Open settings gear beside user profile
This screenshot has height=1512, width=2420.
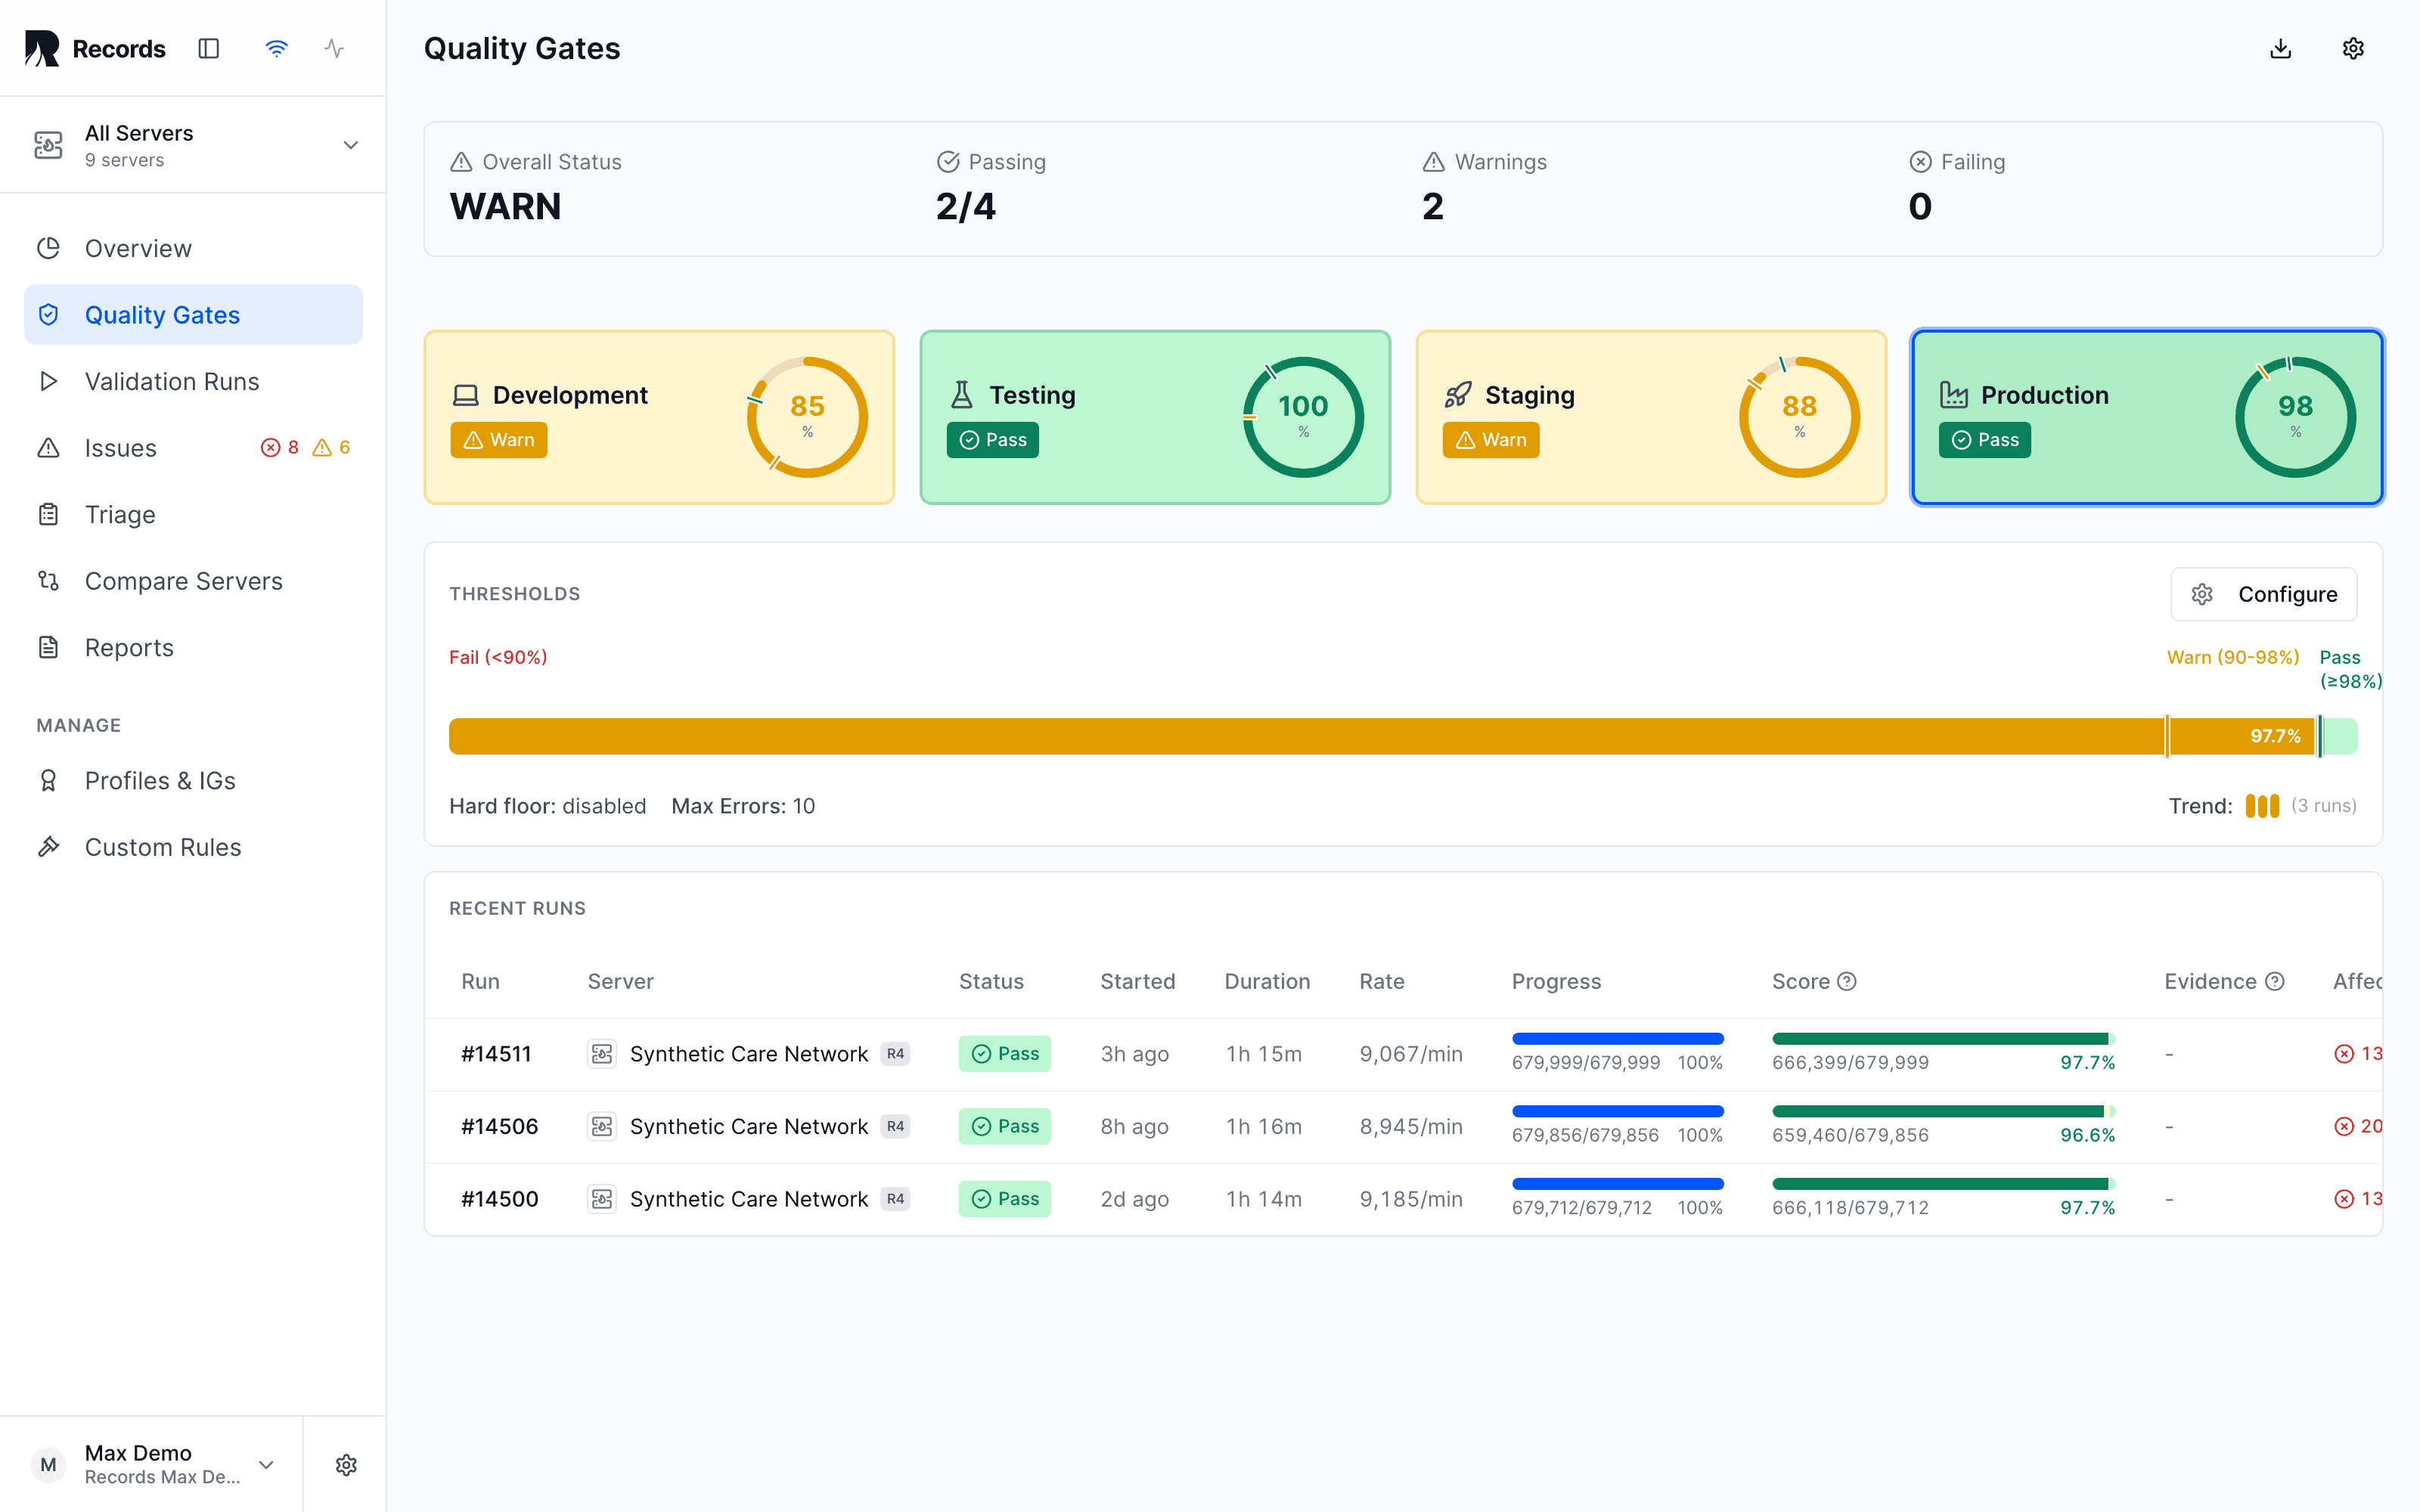point(346,1464)
